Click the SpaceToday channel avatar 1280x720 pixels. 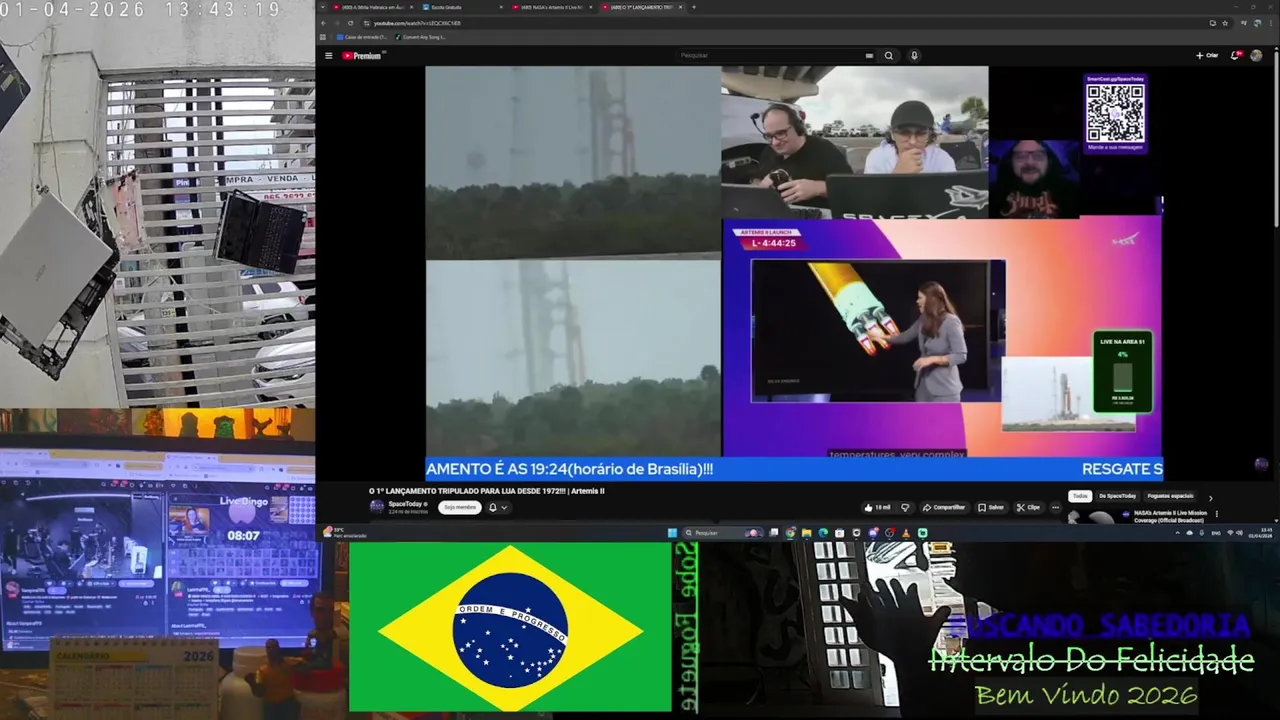pos(377,507)
